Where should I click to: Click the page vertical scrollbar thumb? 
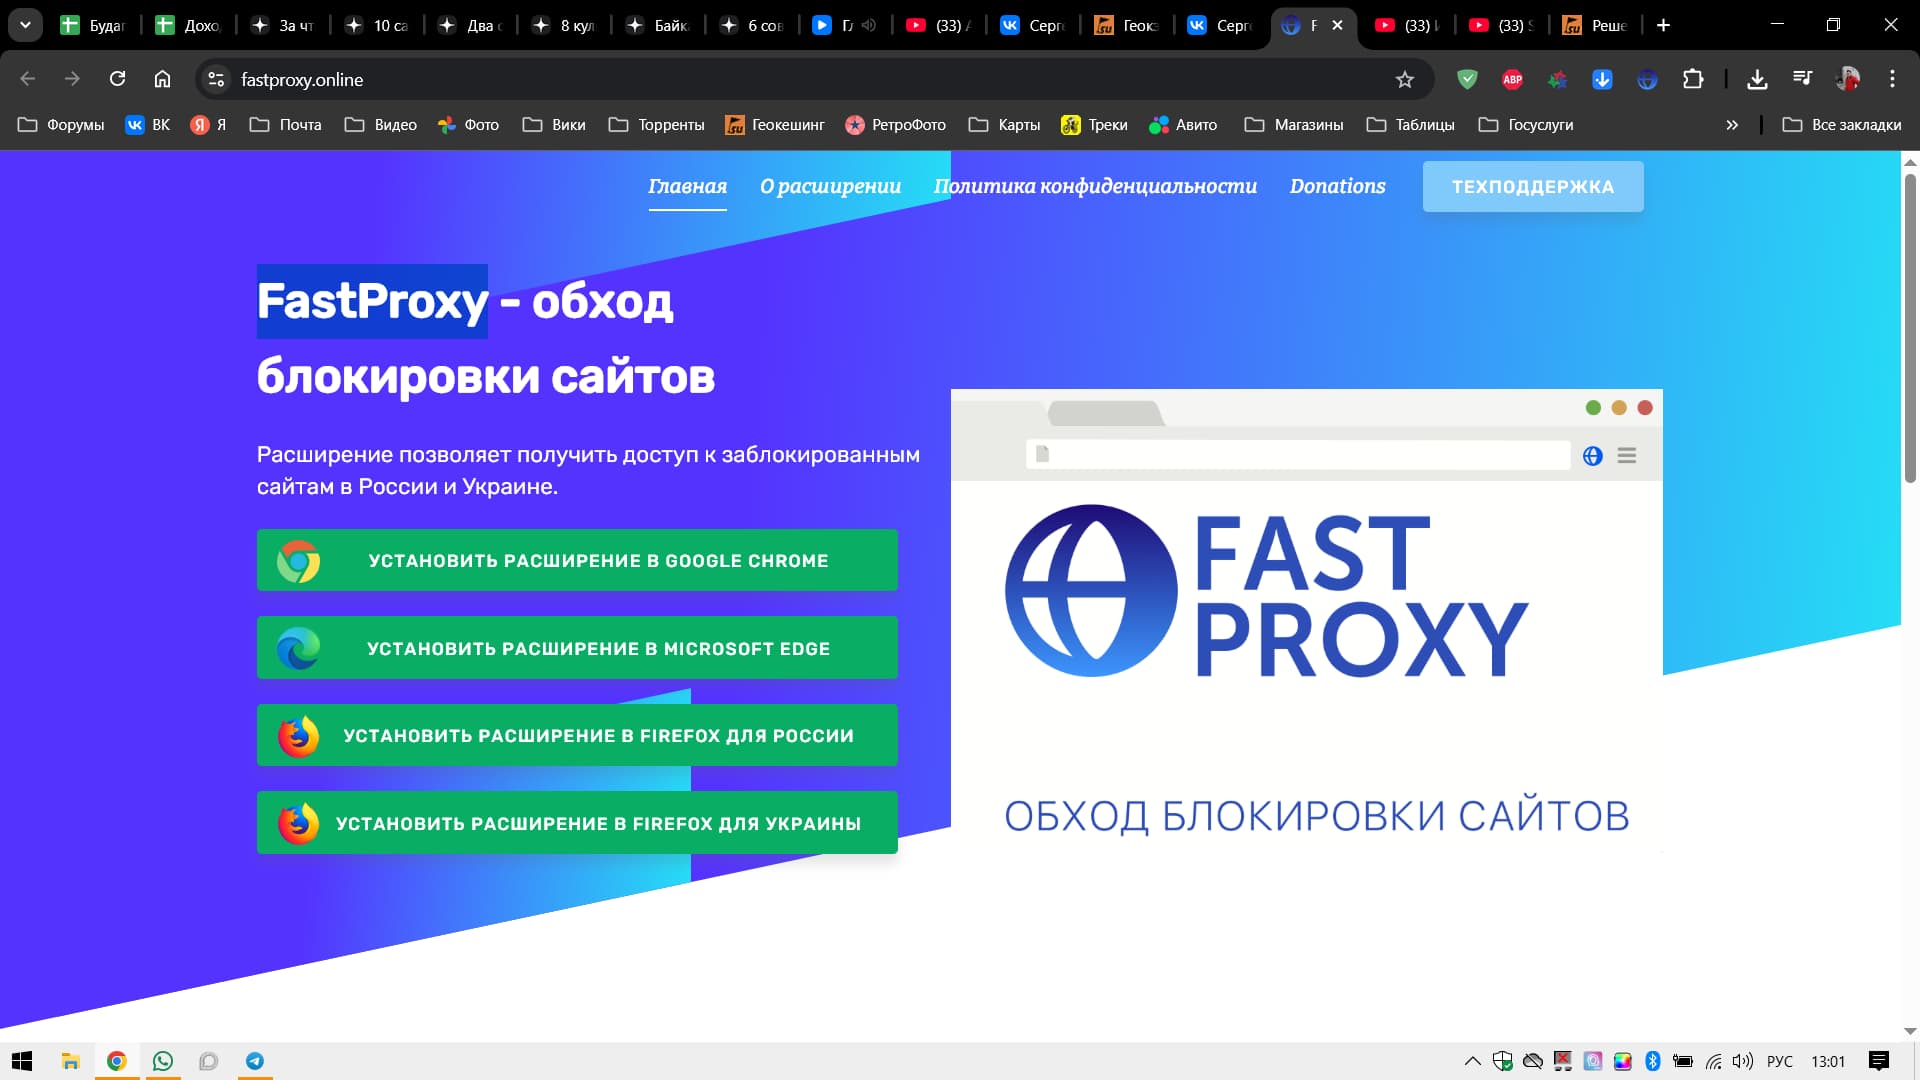[x=1910, y=330]
